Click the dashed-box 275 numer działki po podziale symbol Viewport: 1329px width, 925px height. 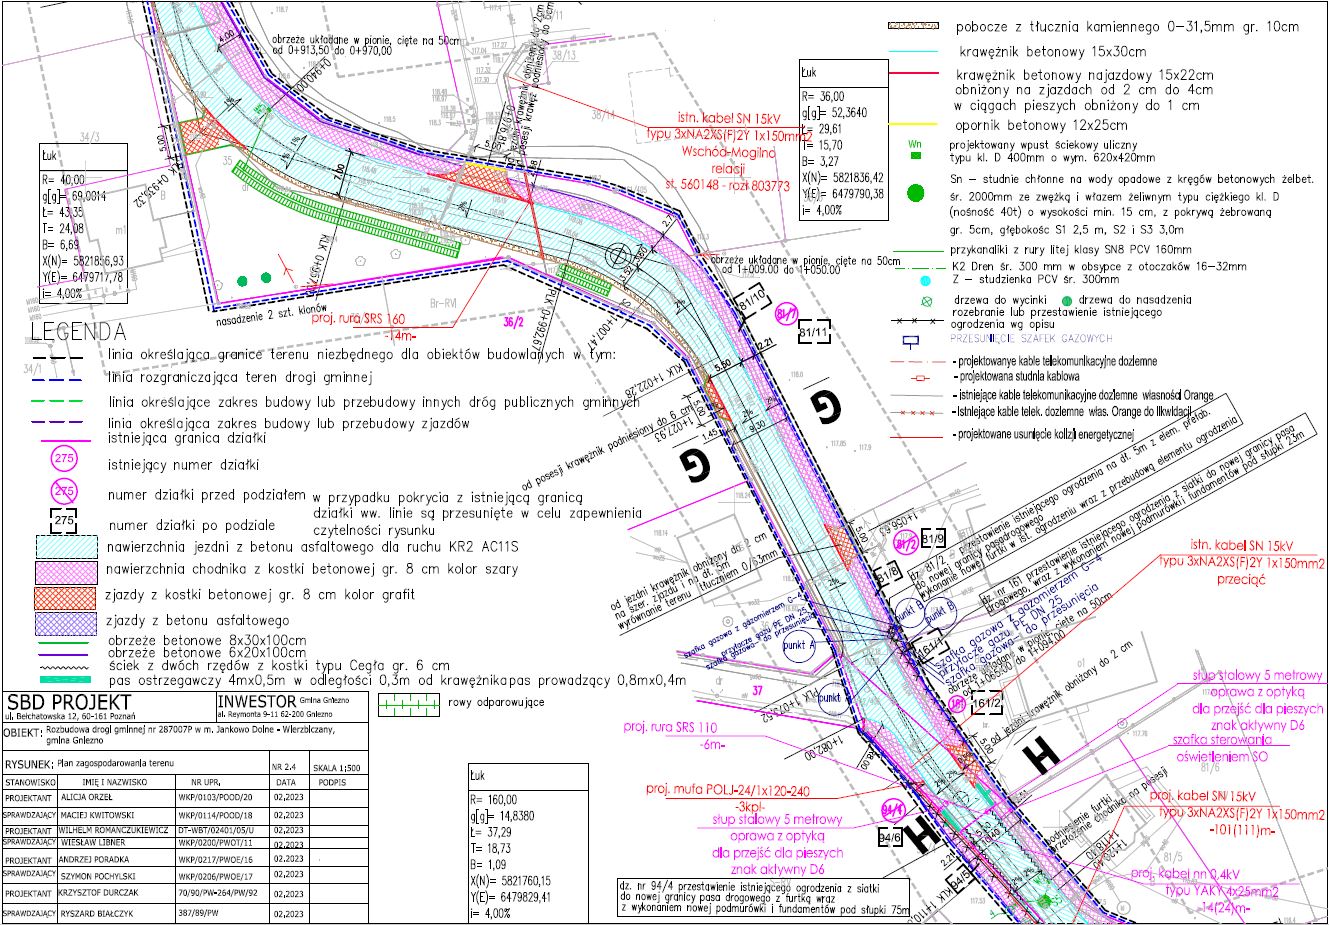coord(64,522)
